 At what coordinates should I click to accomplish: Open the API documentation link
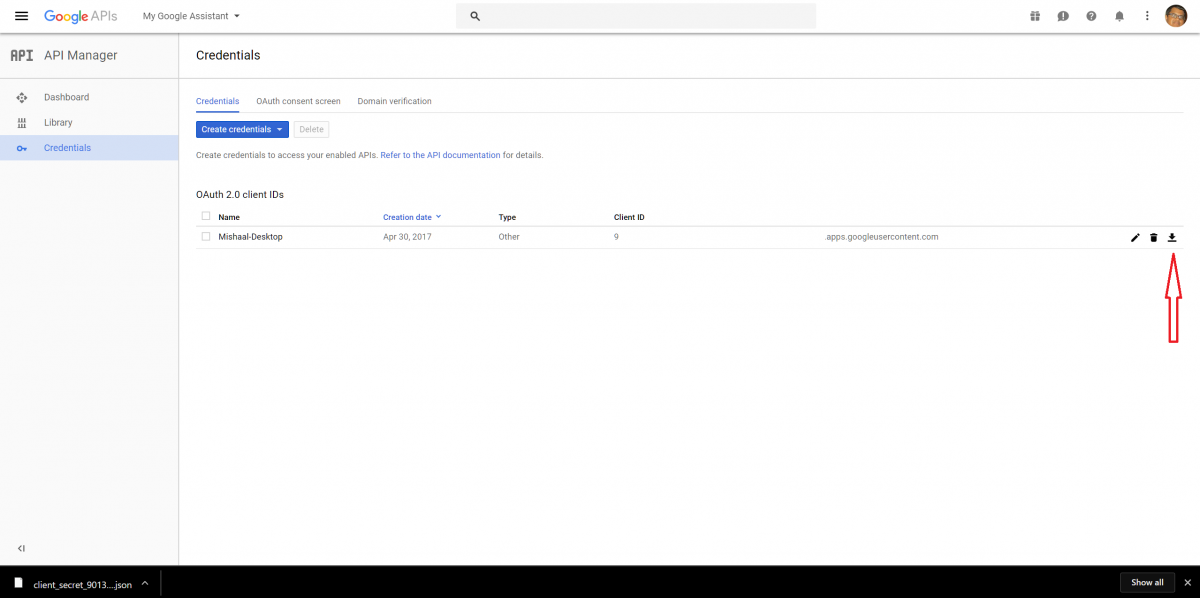tap(440, 155)
